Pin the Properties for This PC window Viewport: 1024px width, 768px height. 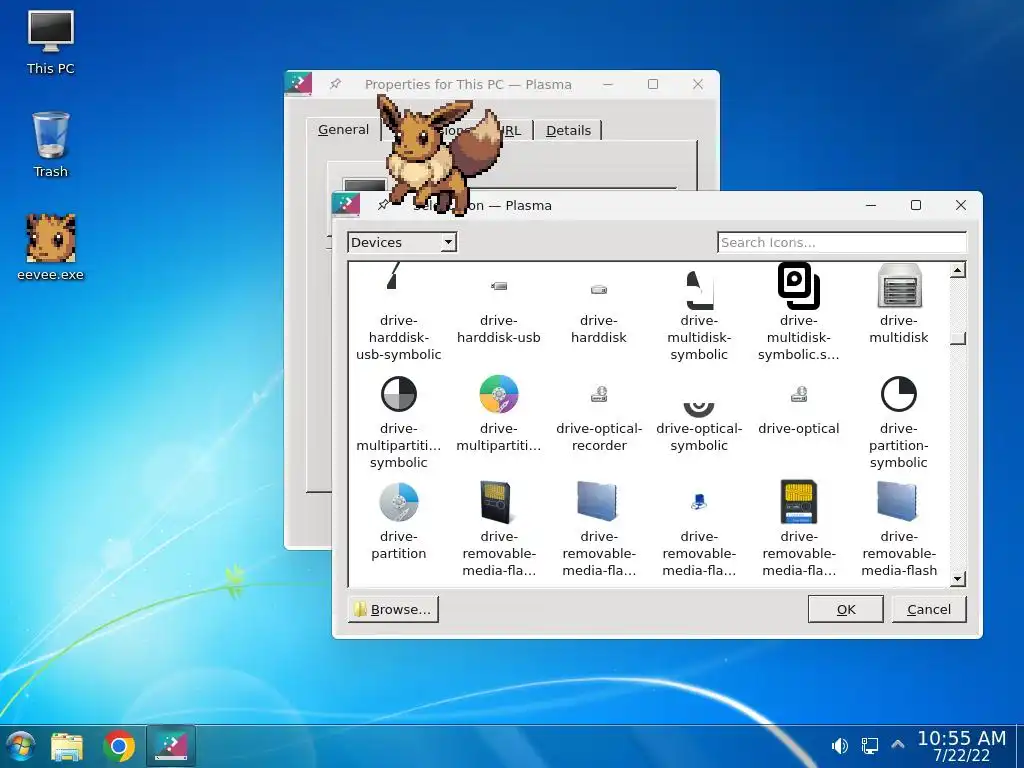335,84
